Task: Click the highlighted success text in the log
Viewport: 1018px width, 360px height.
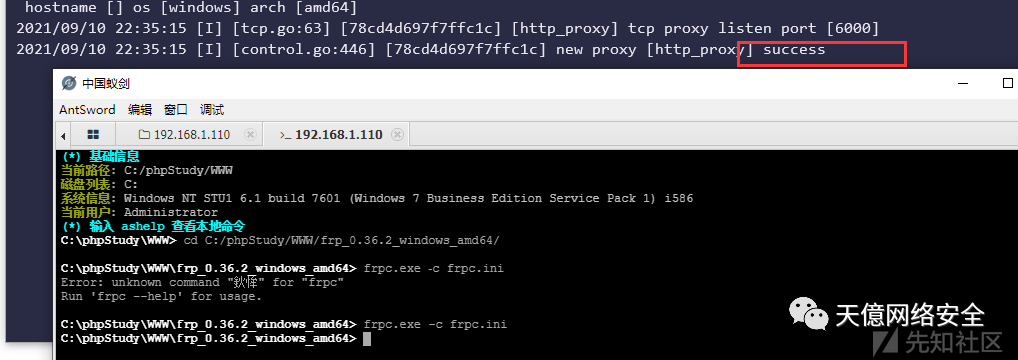Action: click(793, 49)
